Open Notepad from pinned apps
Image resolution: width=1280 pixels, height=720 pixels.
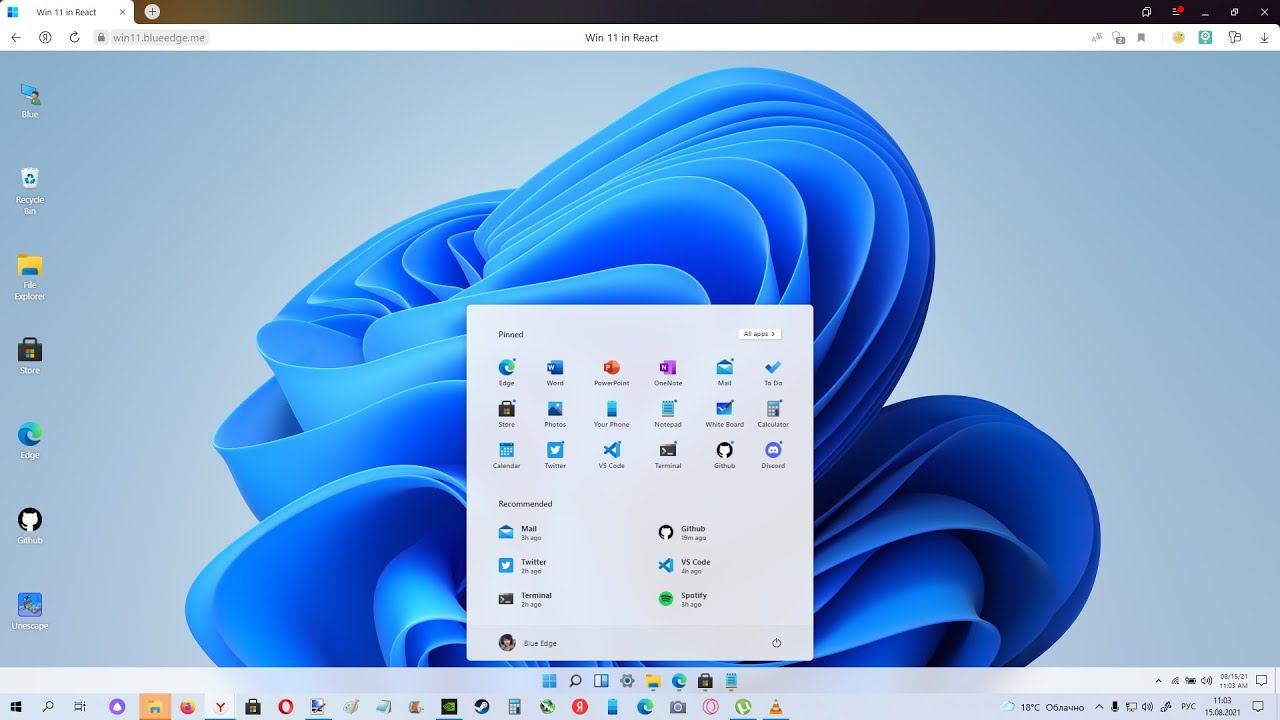point(668,413)
